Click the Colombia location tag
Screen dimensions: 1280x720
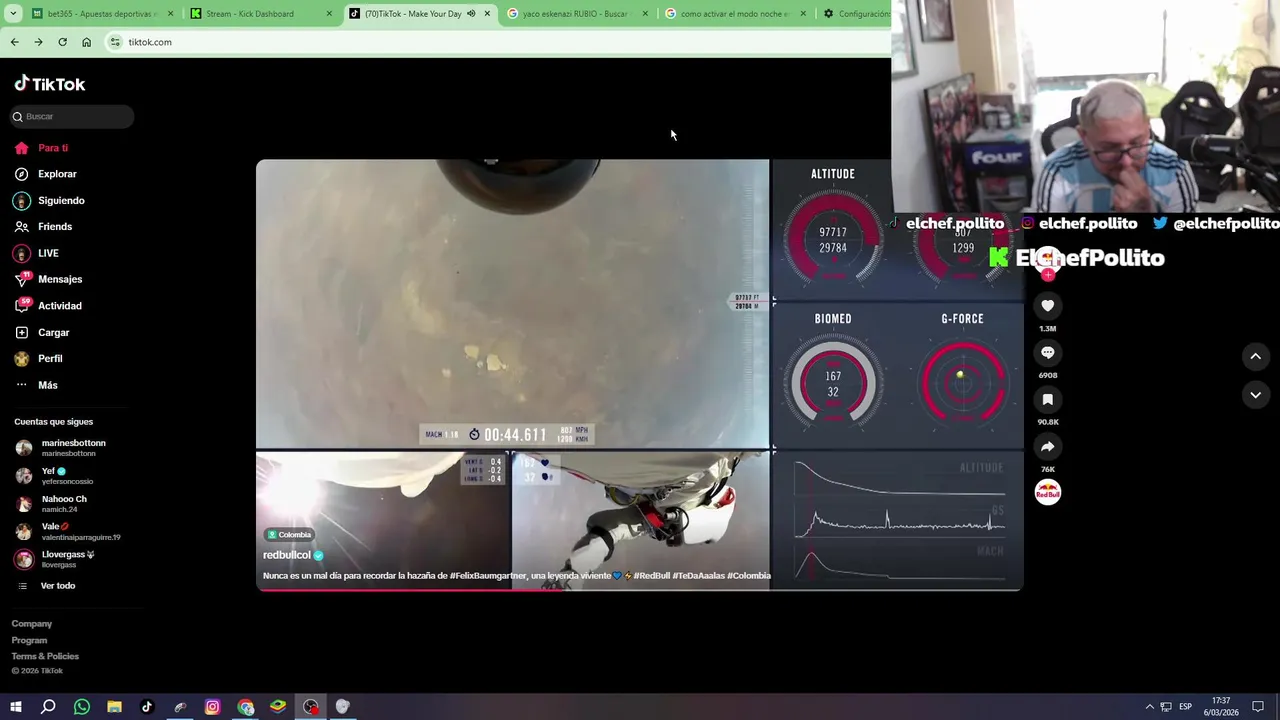tap(289, 534)
